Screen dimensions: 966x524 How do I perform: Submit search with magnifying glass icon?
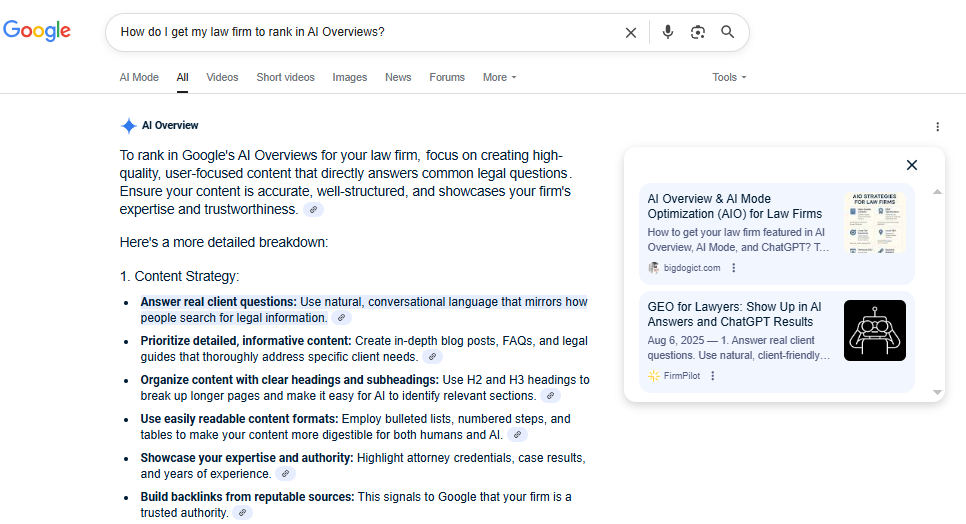pos(728,32)
